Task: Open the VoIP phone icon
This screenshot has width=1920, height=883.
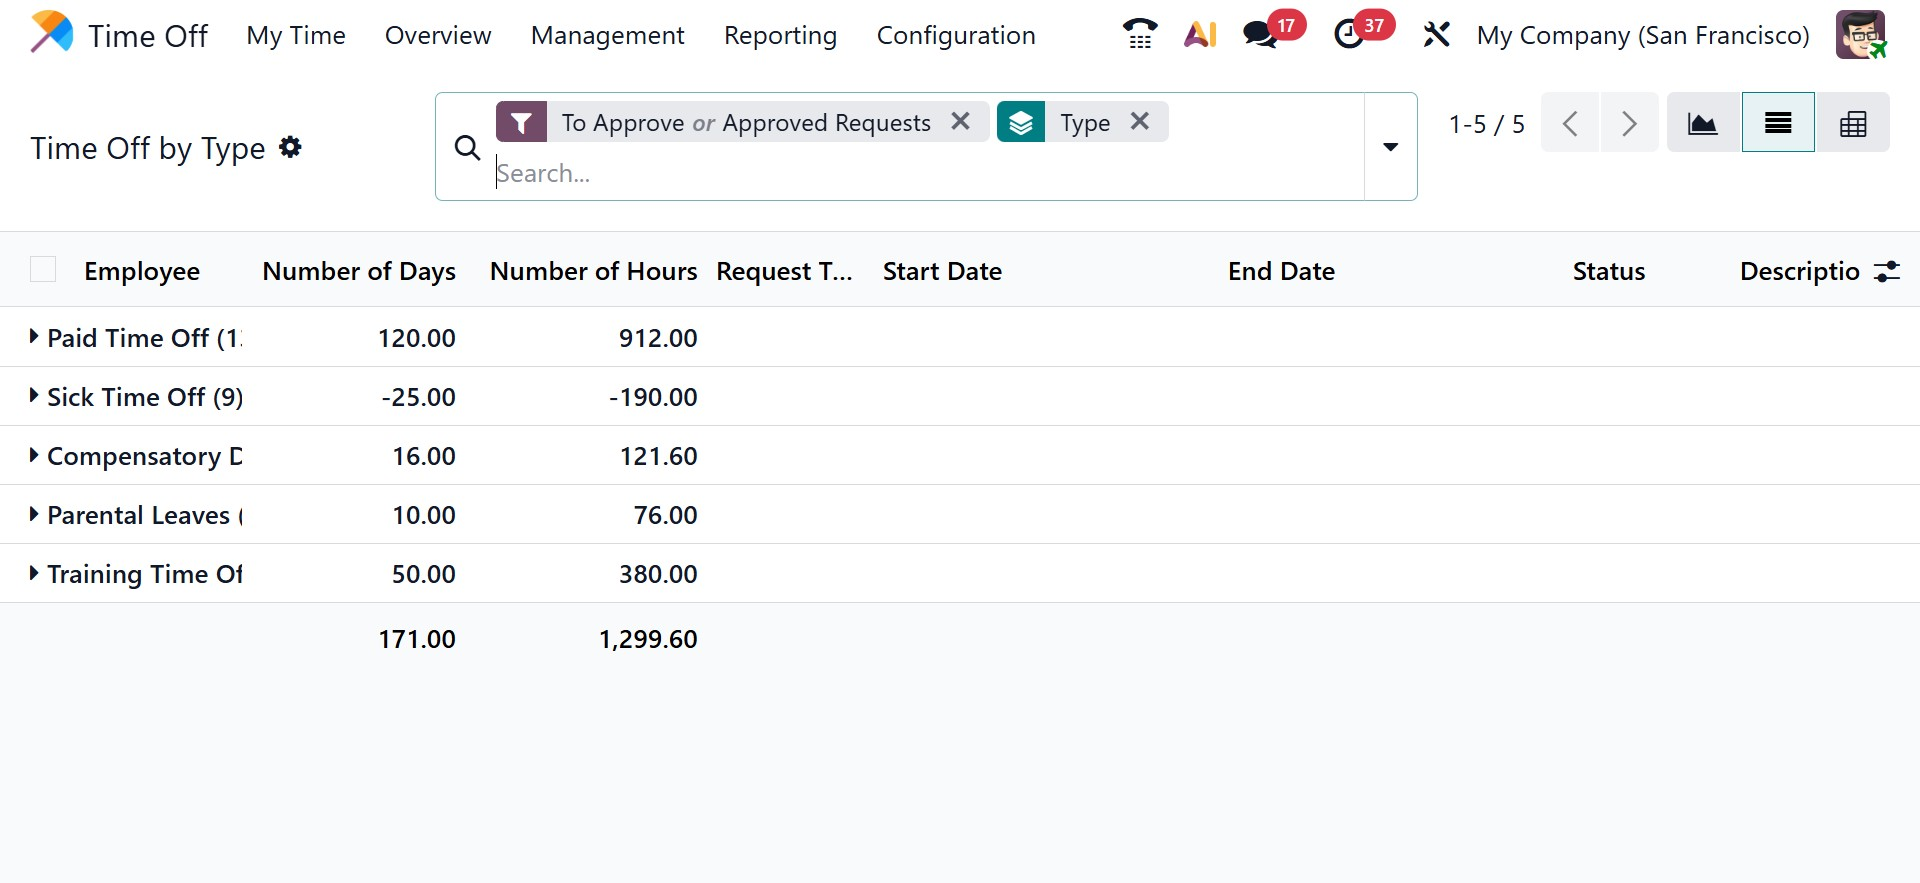Action: click(x=1139, y=35)
